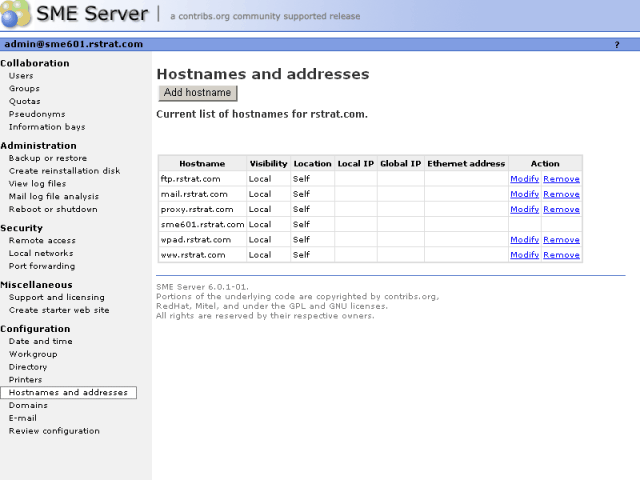Image resolution: width=640 pixels, height=480 pixels.
Task: Open Backup or restore
Action: point(48,158)
